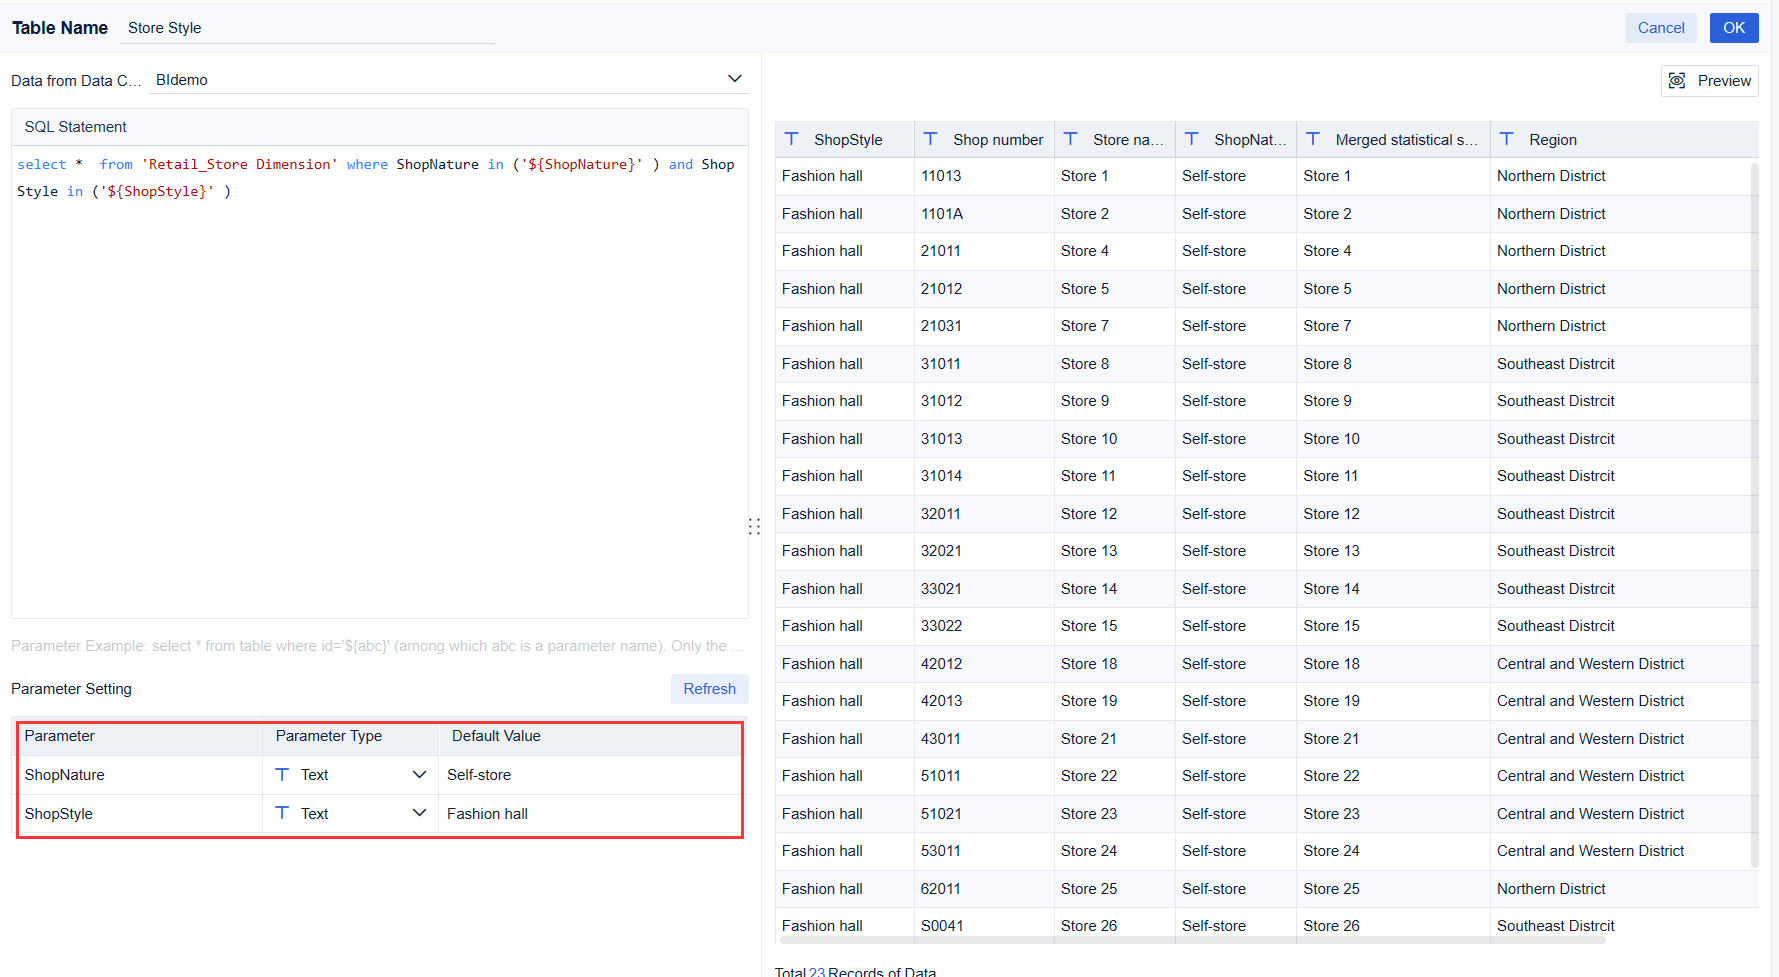Click the preview table's vertical scrollbar

click(1756, 500)
